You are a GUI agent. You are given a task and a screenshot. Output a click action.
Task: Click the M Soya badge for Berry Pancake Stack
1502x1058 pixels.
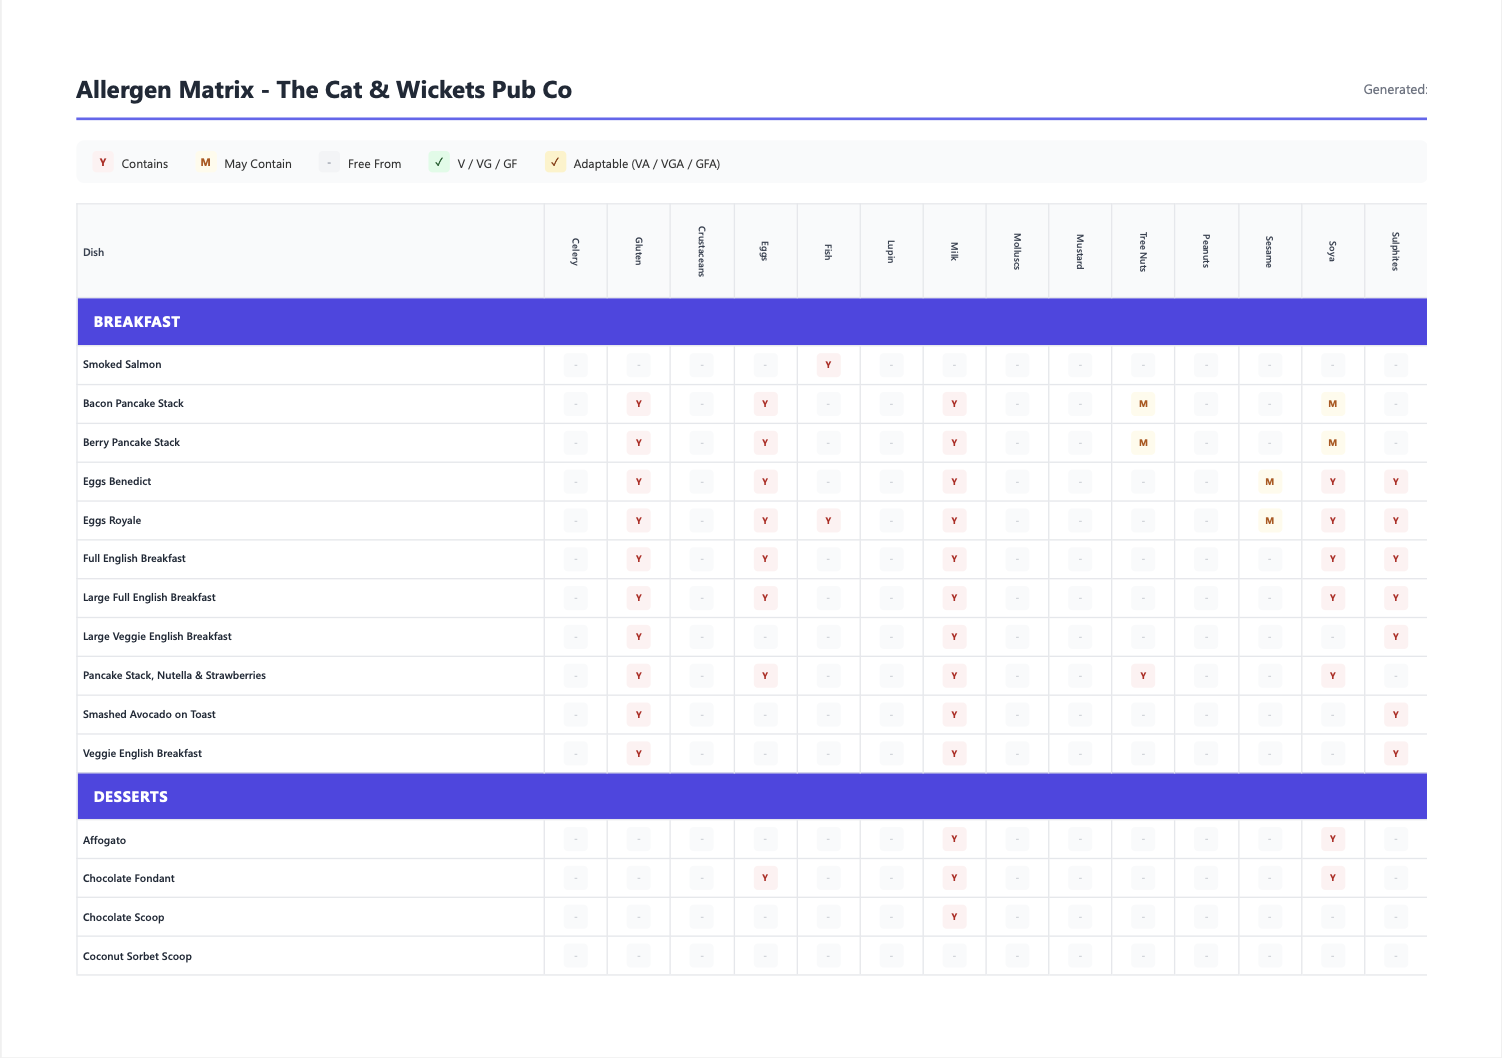(x=1332, y=443)
